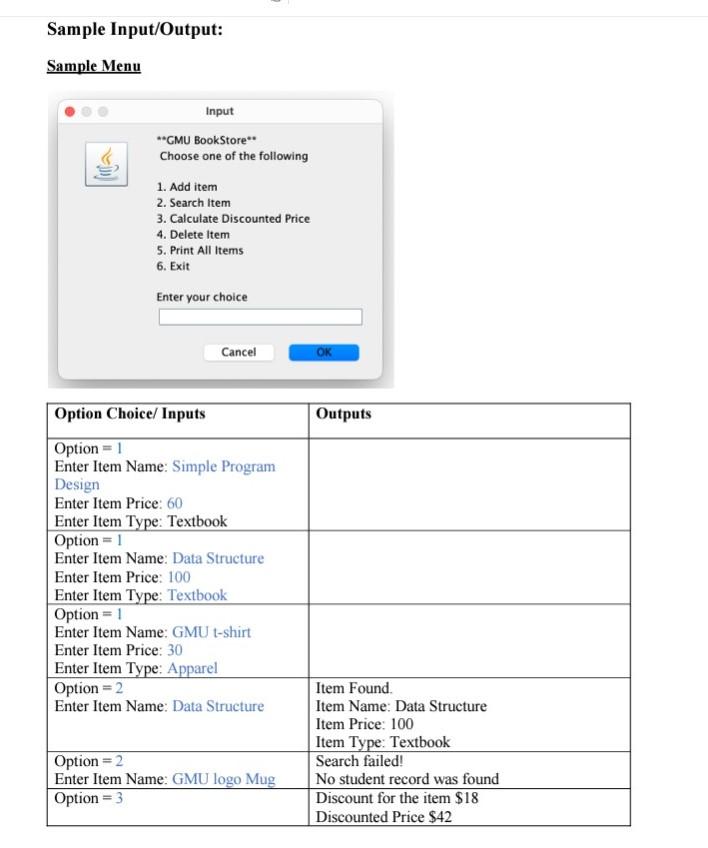The image size is (708, 848).
Task: Click menu line '1. Add item'
Action: (187, 187)
